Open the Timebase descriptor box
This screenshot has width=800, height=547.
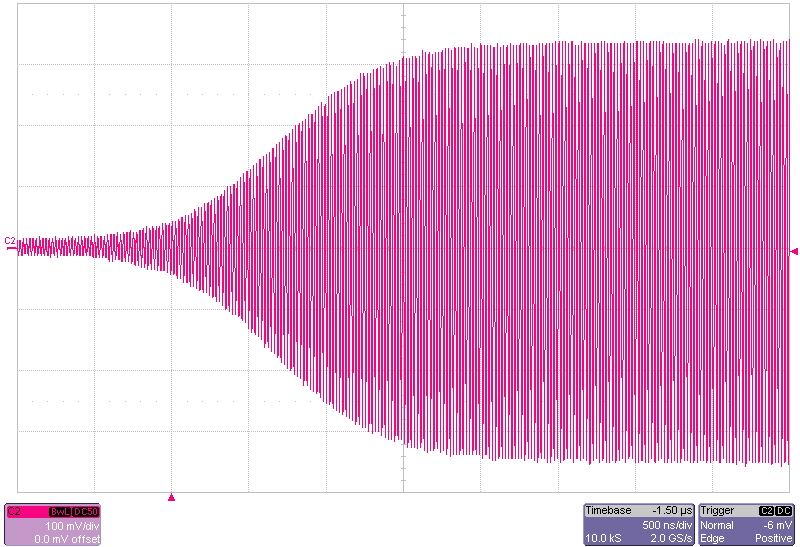[x=639, y=524]
